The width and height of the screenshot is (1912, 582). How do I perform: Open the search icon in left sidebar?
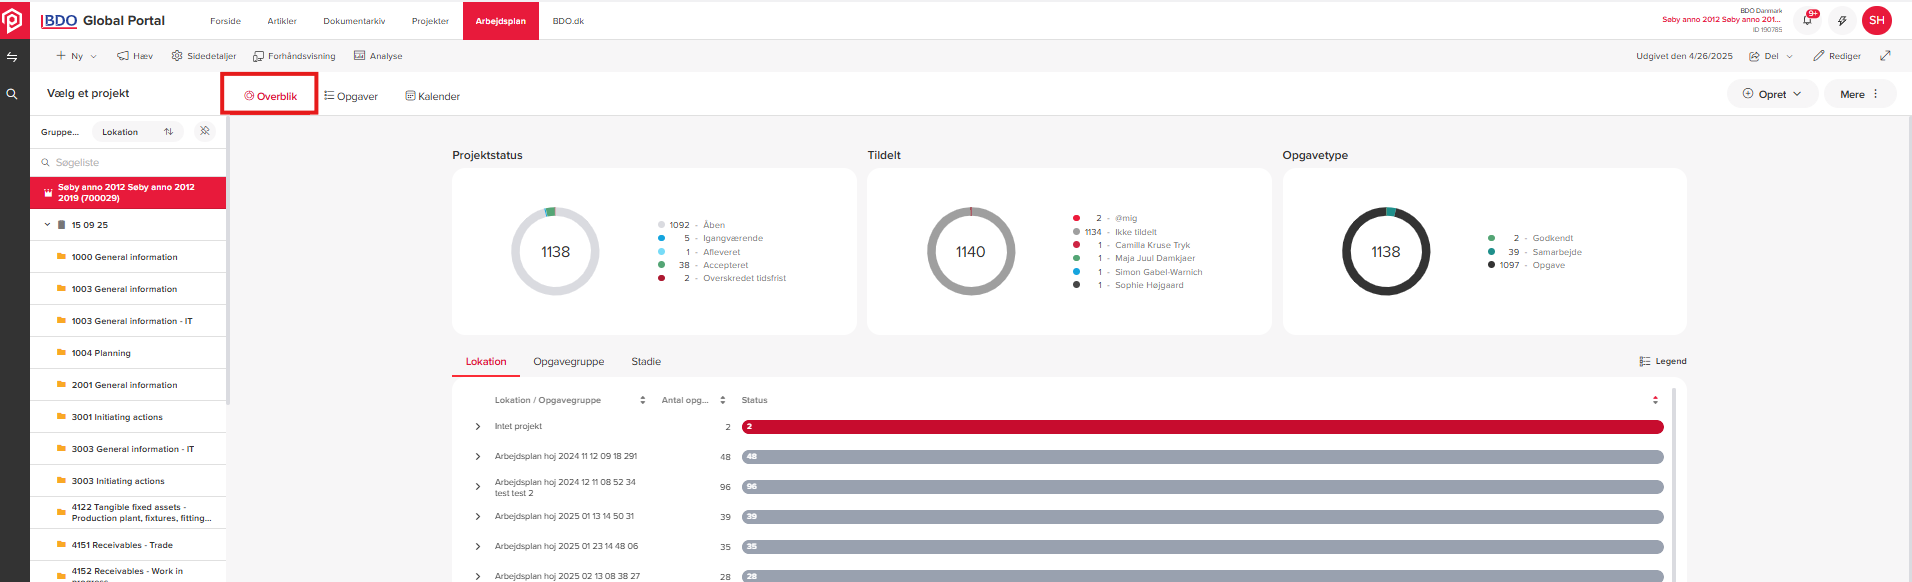(x=12, y=94)
